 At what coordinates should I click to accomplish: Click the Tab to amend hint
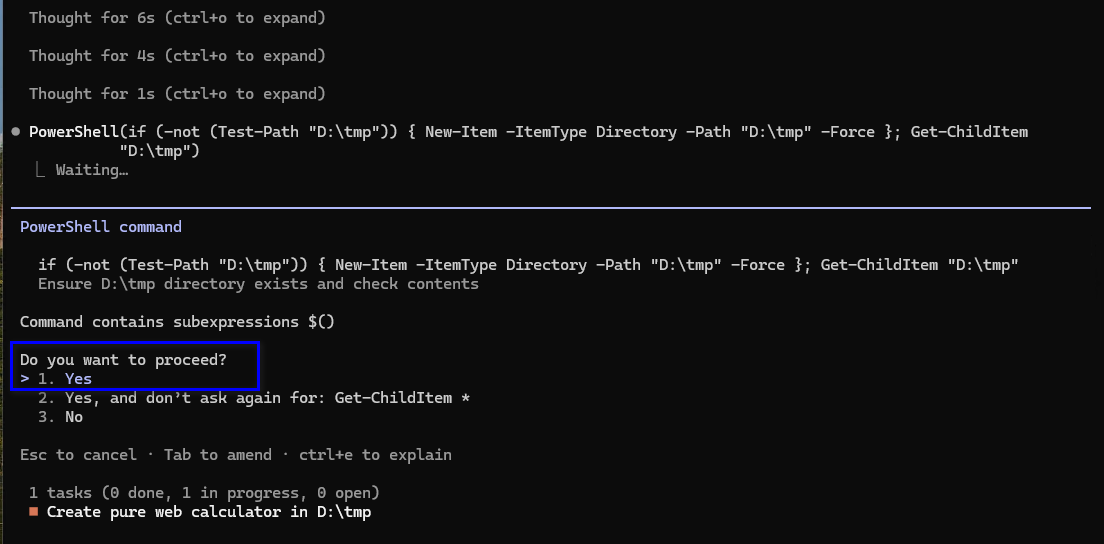click(x=218, y=455)
